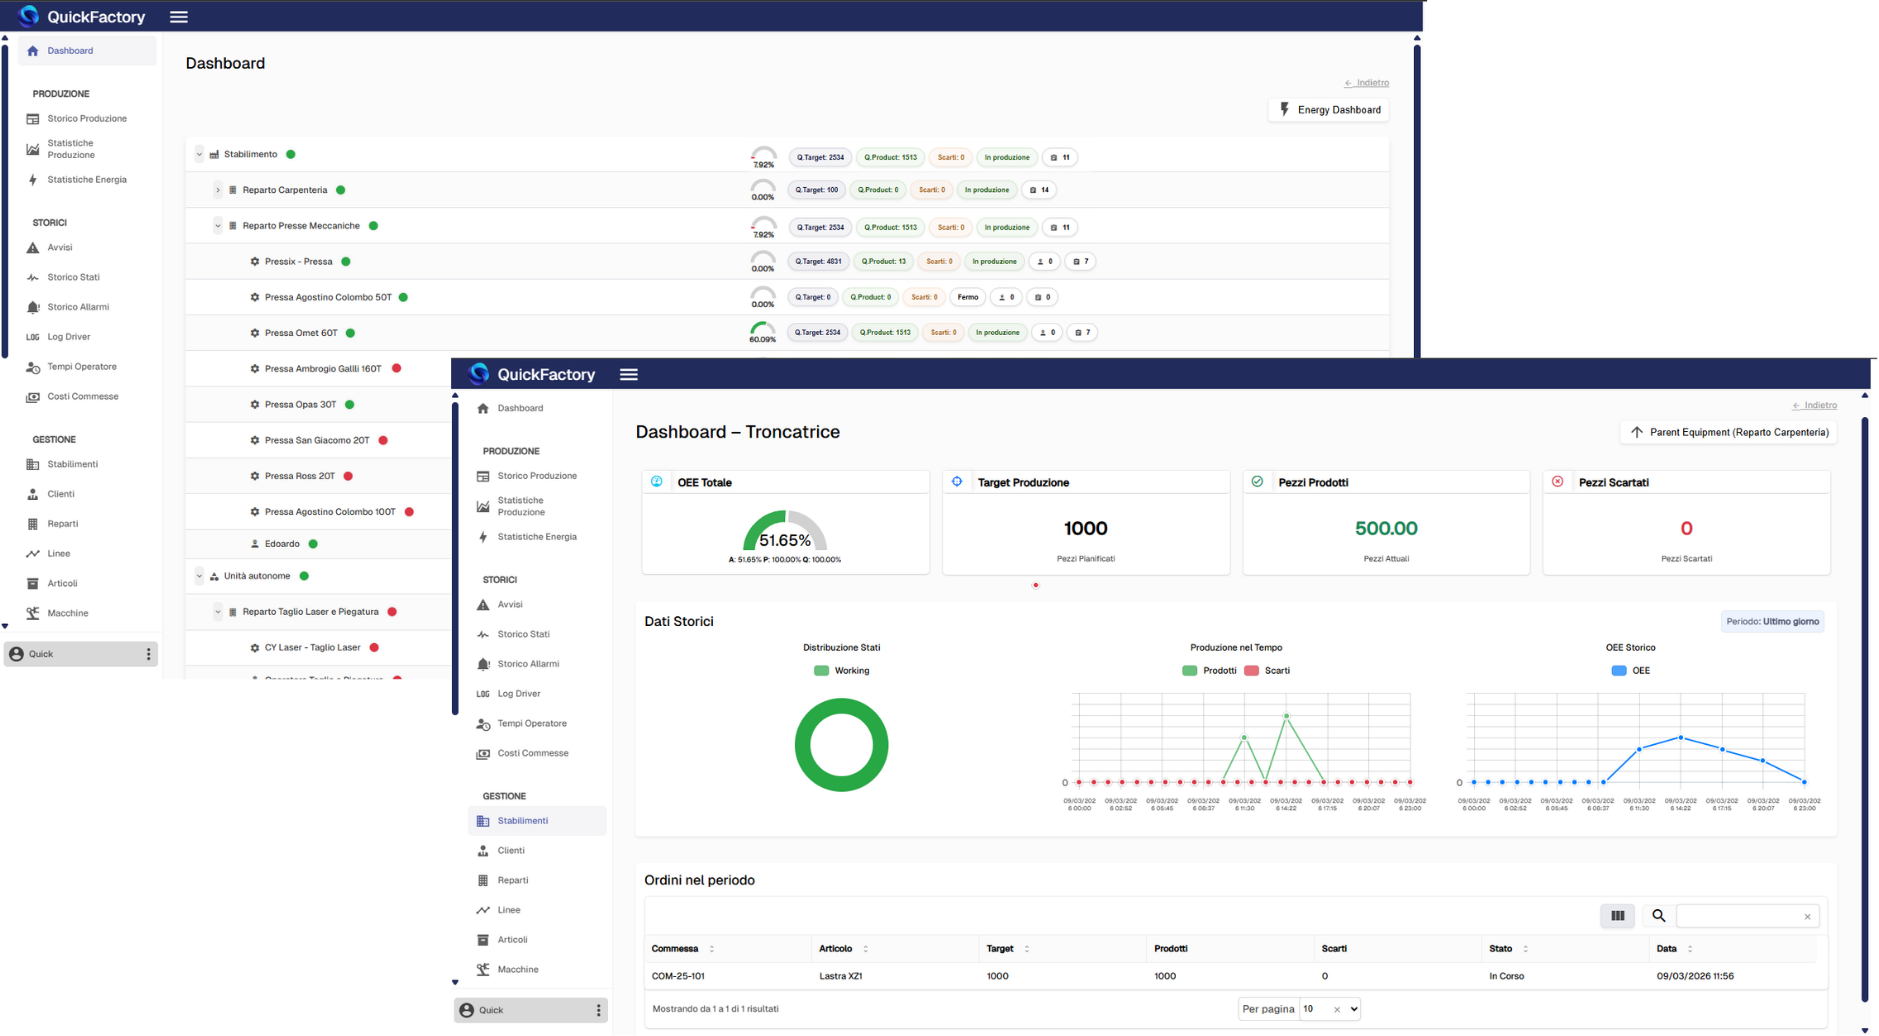Open the Energy Dashboard lightning button

1329,110
